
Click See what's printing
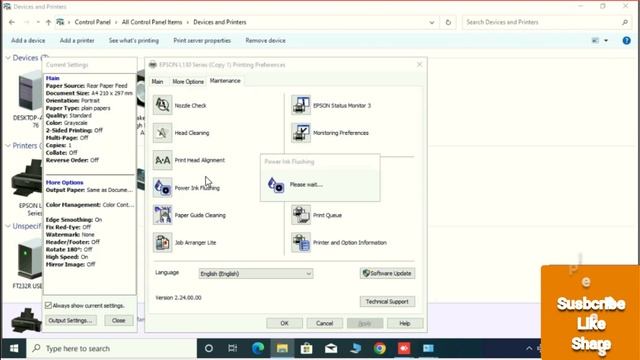134,40
